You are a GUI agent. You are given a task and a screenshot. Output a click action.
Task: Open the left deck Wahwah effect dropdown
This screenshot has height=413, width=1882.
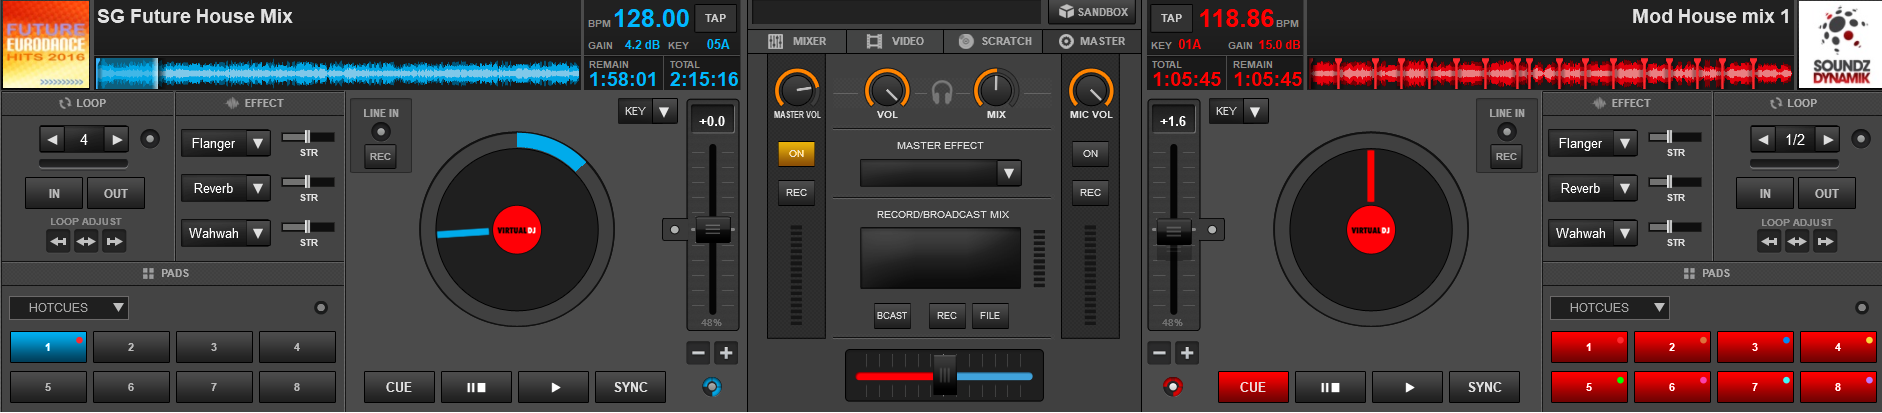[258, 233]
